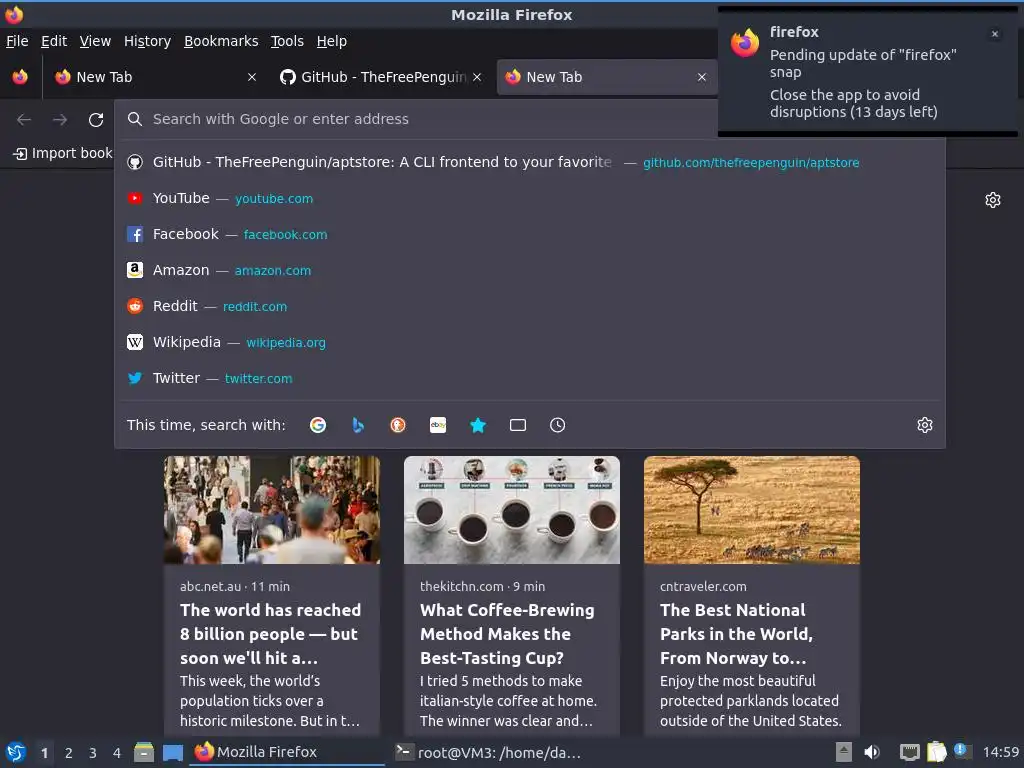The height and width of the screenshot is (768, 1024).
Task: Close the firefox snap notification
Action: [x=995, y=34]
